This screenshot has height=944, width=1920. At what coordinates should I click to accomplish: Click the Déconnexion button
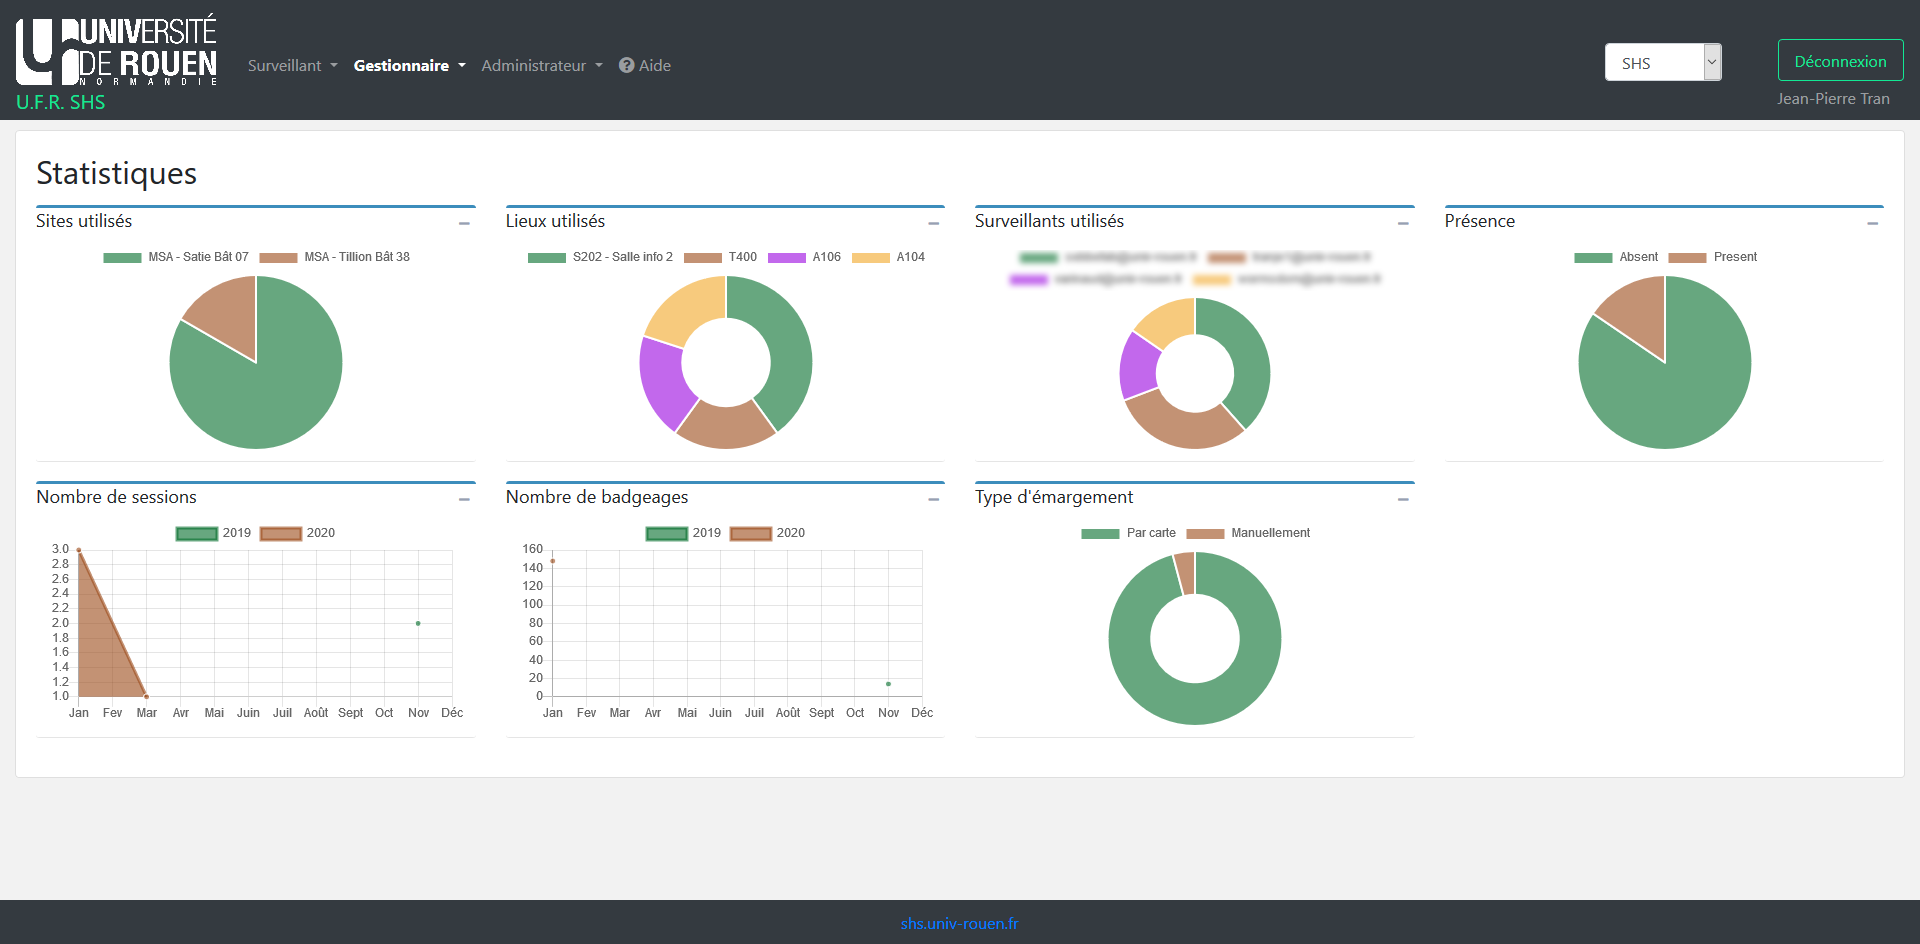pos(1840,61)
